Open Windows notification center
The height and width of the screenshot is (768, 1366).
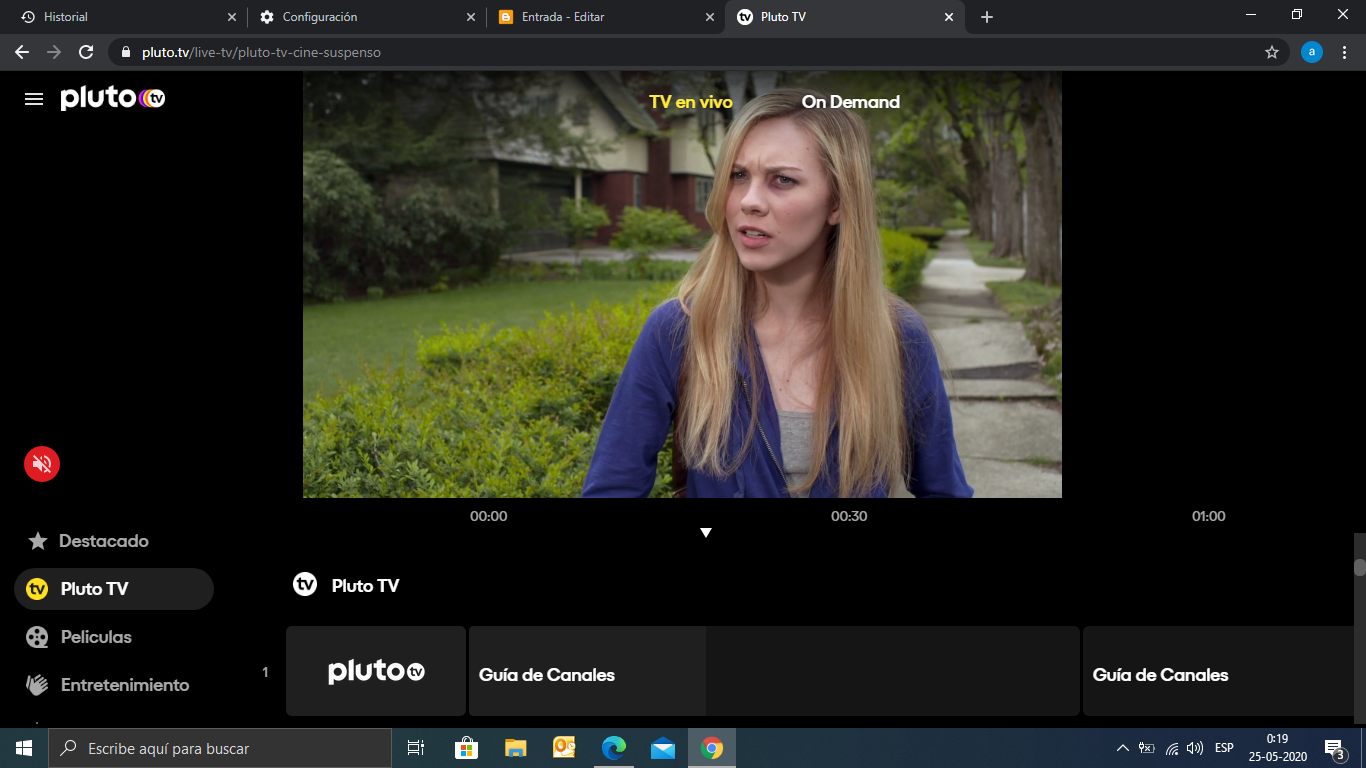coord(1334,748)
